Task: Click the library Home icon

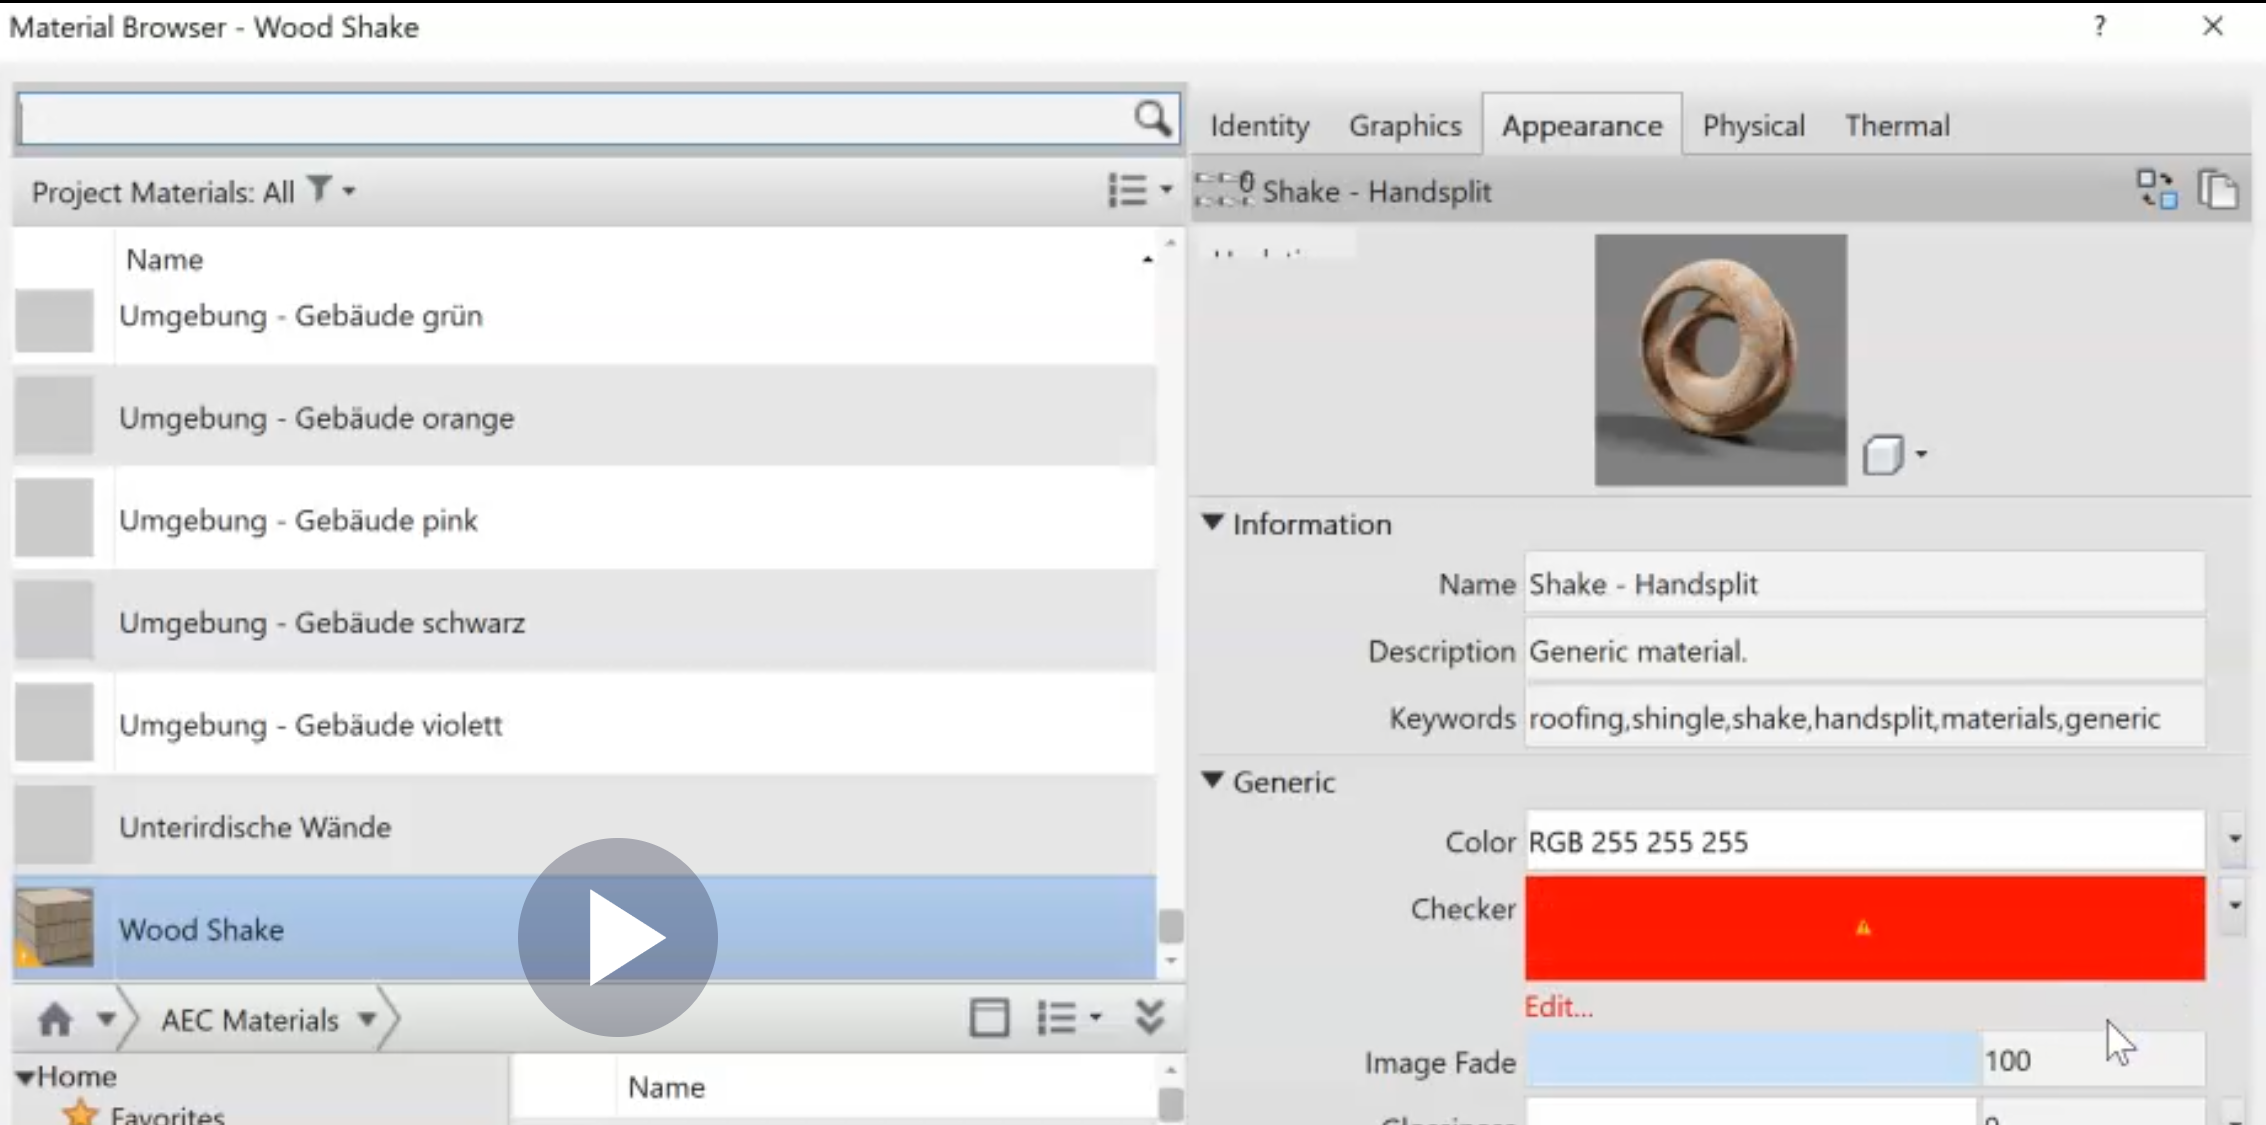Action: coord(55,1020)
